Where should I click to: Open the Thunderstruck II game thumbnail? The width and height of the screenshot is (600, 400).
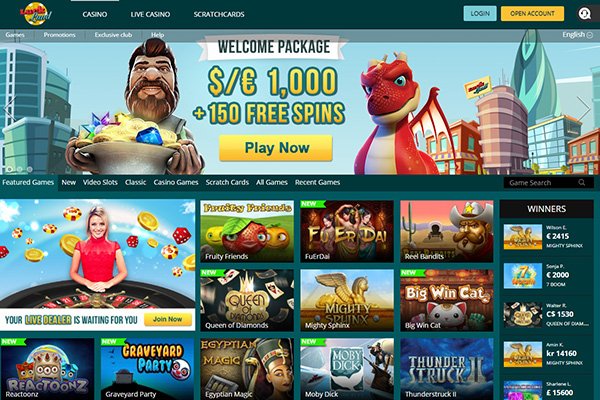pos(447,369)
